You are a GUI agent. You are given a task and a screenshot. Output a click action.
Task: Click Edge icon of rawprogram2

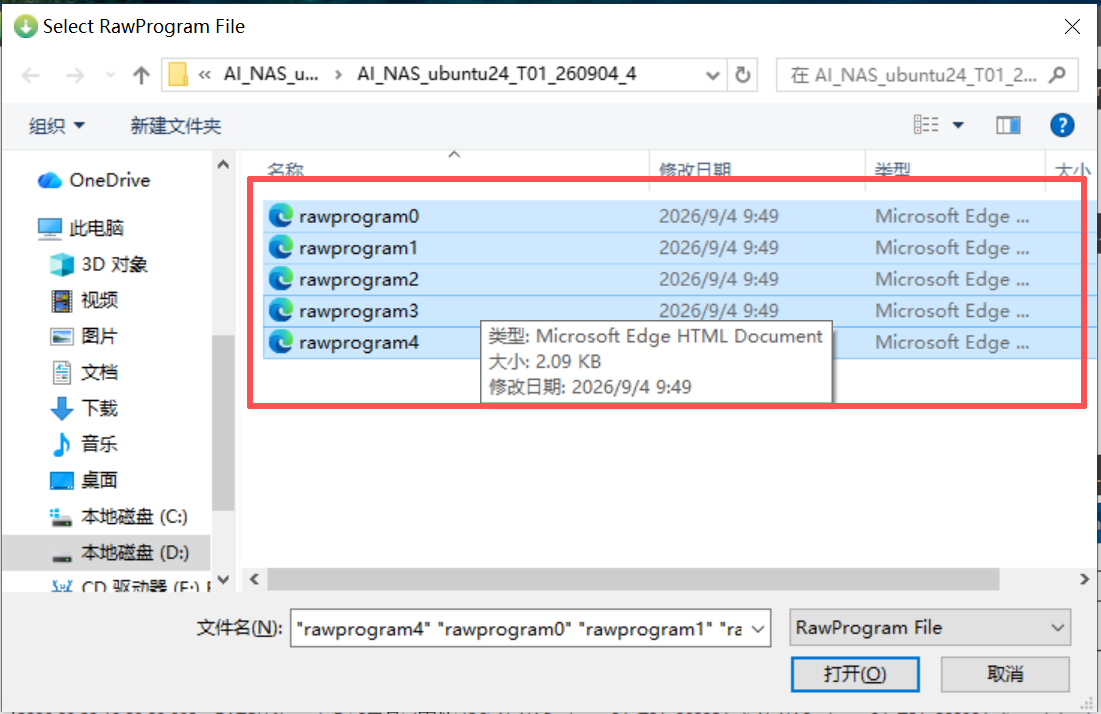pos(281,279)
